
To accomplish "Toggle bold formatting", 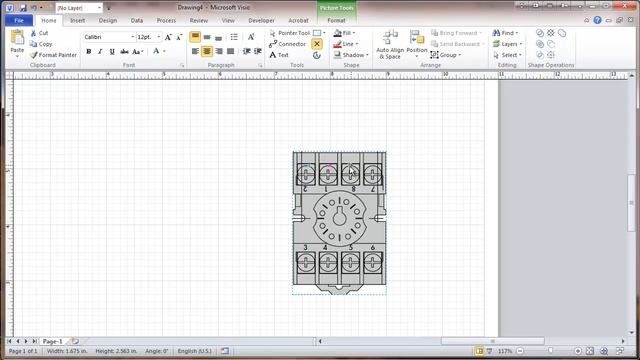I will (89, 51).
